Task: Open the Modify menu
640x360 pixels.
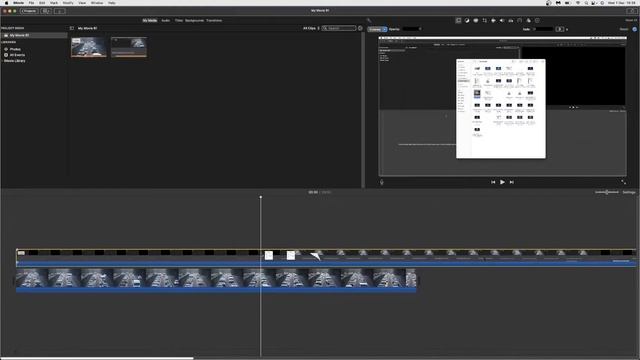Action: 68,3
